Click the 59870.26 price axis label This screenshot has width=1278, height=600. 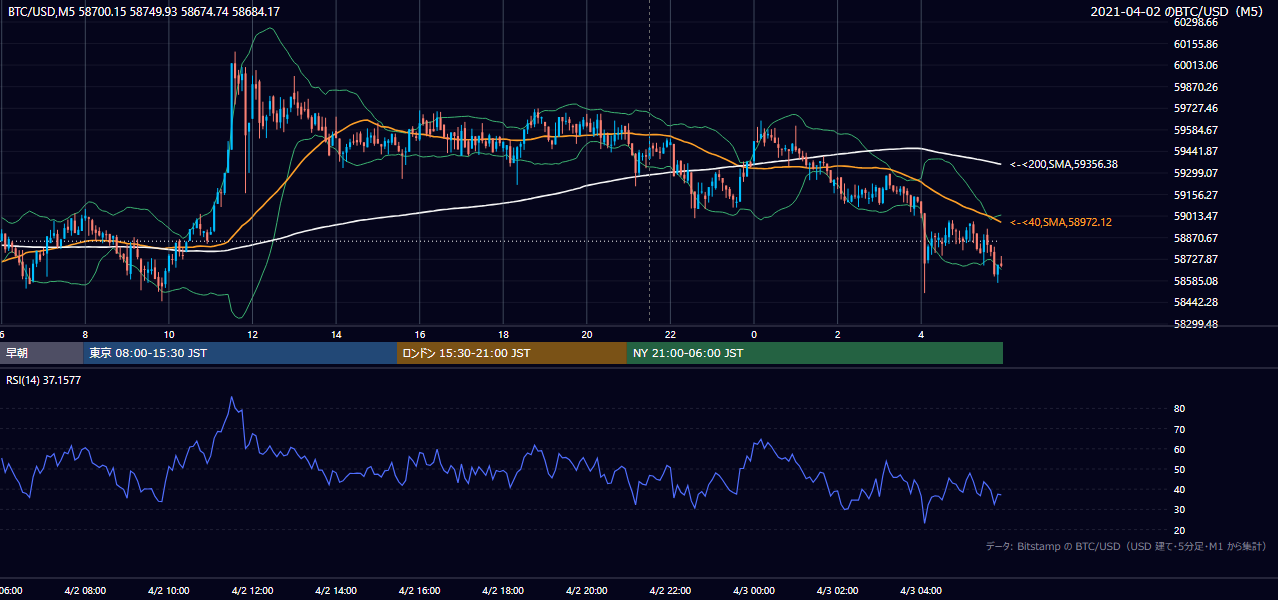point(1195,87)
